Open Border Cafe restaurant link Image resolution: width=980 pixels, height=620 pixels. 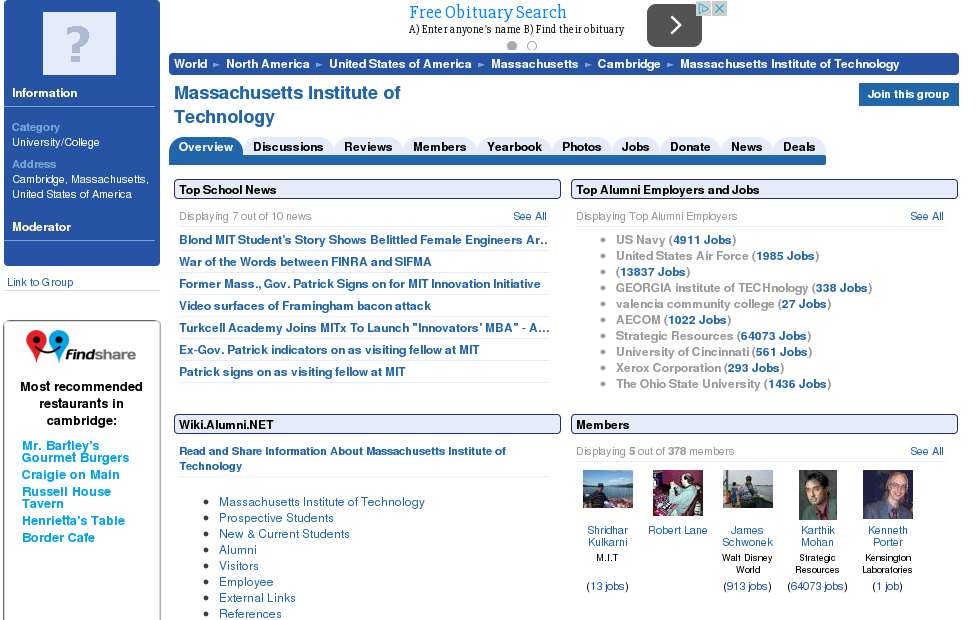58,538
